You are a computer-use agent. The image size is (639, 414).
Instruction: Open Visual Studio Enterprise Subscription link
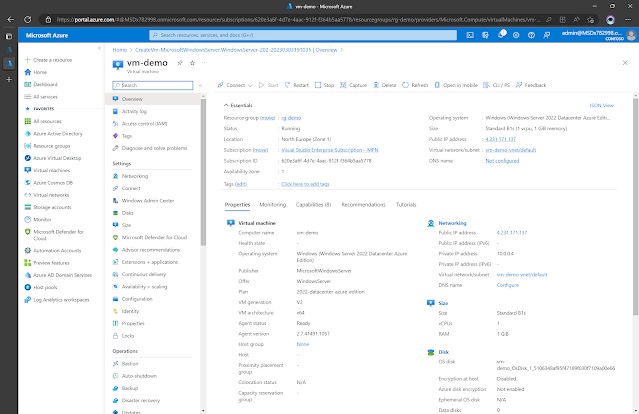pyautogui.click(x=330, y=150)
